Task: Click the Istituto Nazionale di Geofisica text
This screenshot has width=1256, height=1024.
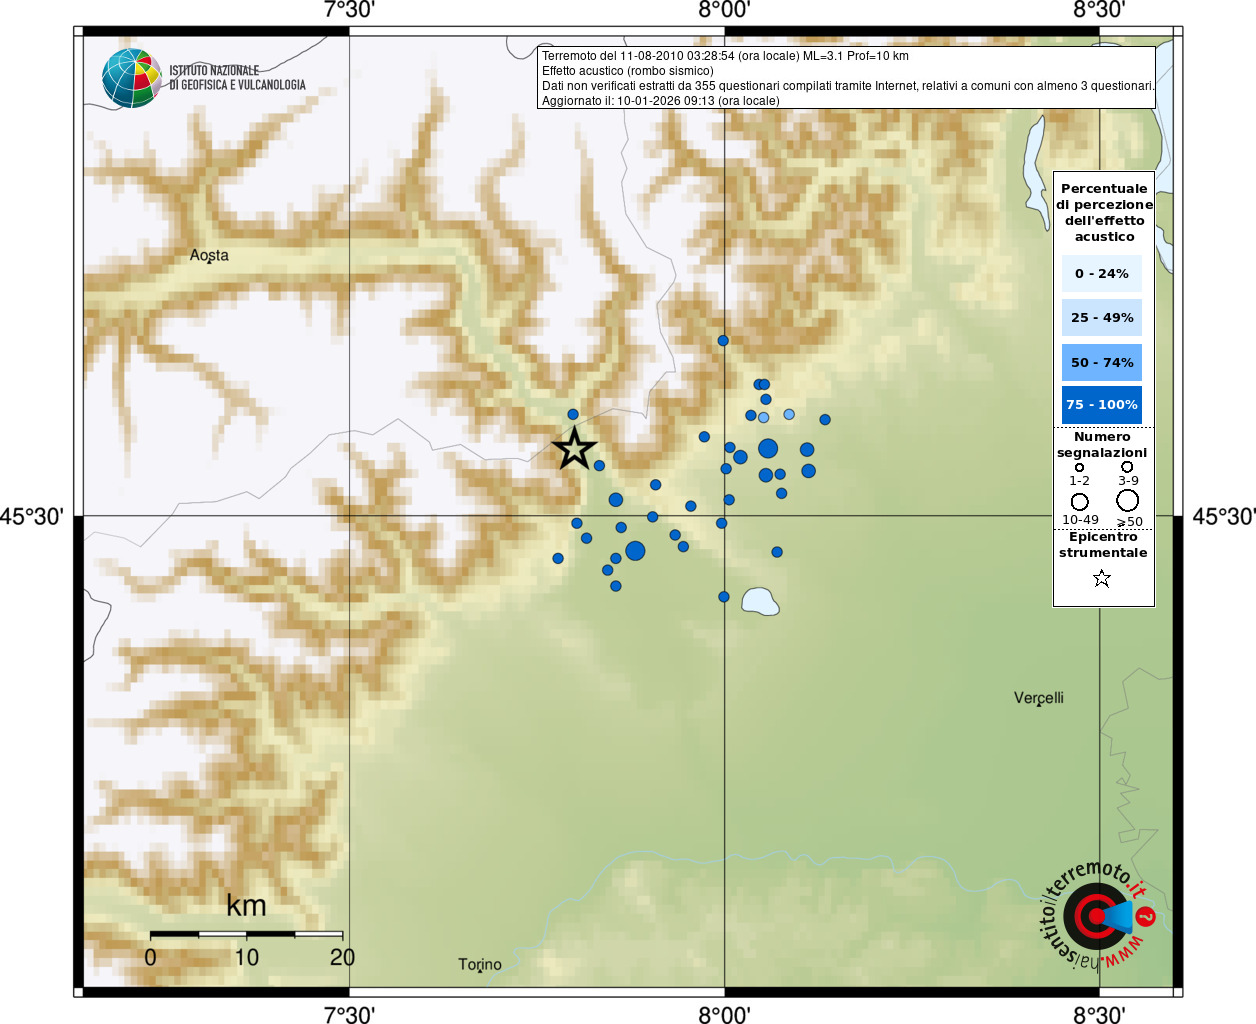Action: [x=237, y=78]
